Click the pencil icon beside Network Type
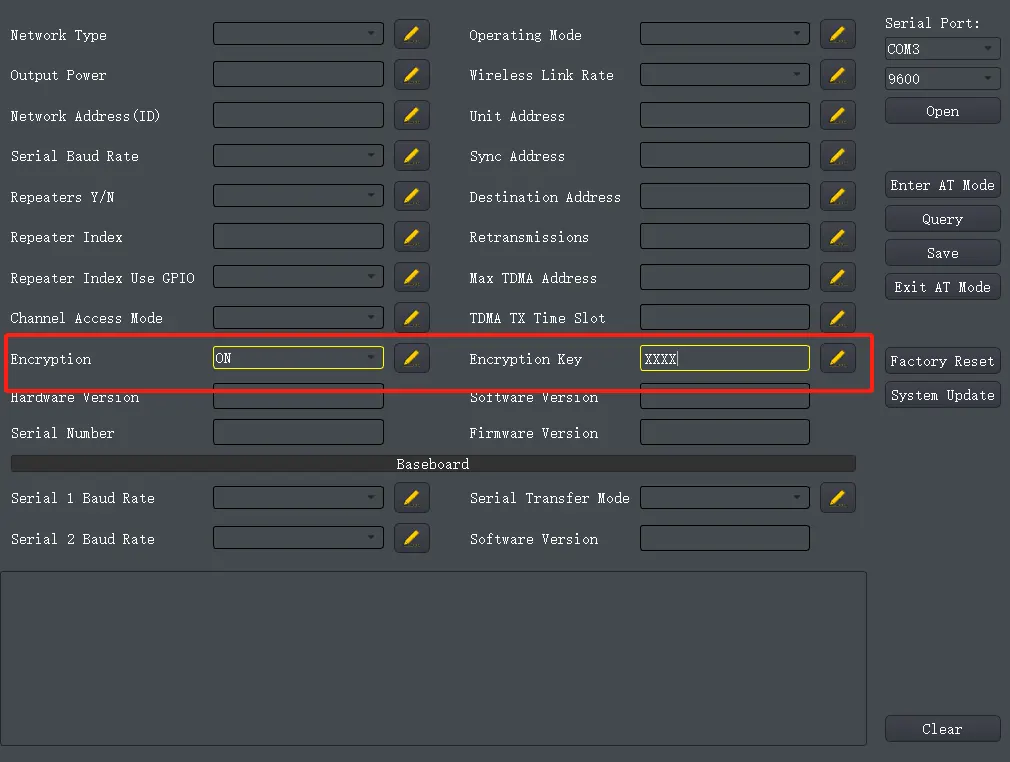 coord(411,34)
